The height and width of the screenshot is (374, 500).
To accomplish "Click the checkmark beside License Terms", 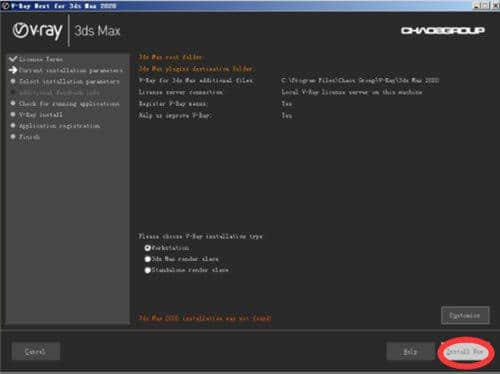I will tap(13, 59).
